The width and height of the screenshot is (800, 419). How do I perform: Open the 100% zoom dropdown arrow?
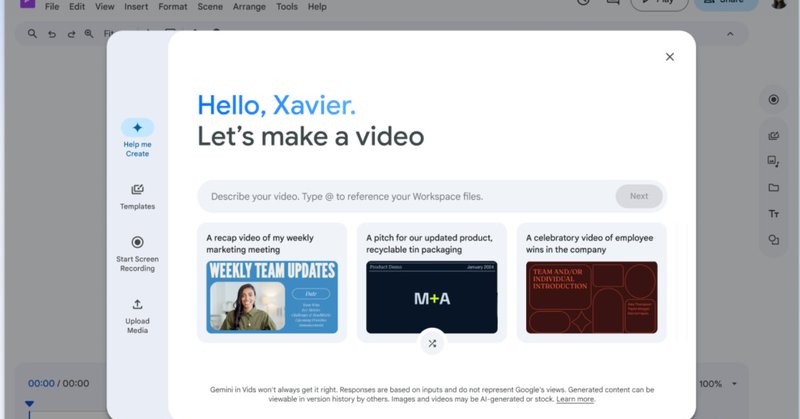tap(735, 384)
